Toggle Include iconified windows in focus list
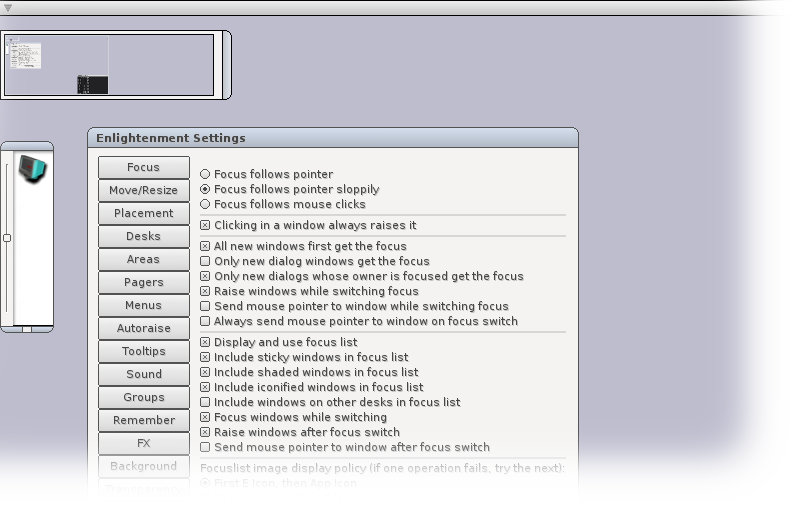Viewport: 800px width, 525px height. (205, 387)
